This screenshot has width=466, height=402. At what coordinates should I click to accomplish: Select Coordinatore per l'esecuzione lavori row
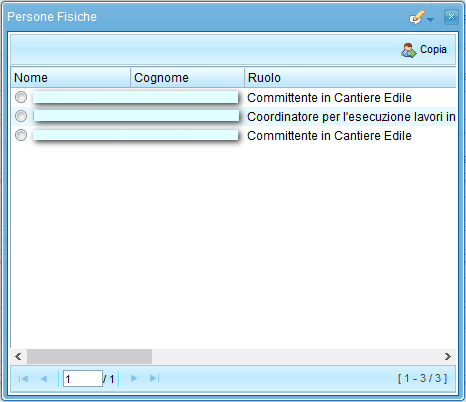point(233,116)
